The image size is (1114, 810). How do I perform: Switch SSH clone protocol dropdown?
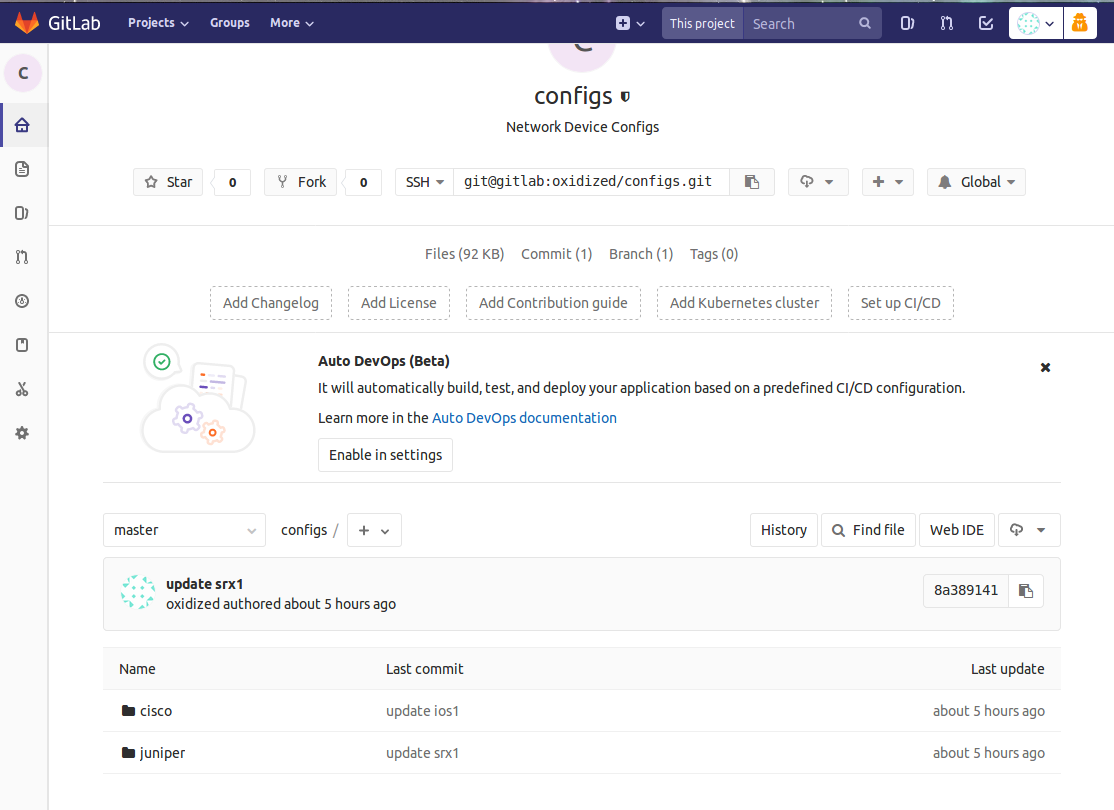click(x=424, y=182)
